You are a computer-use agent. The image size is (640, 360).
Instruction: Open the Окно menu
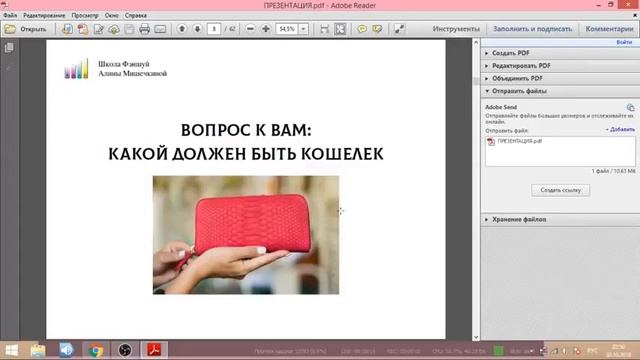pyautogui.click(x=111, y=16)
